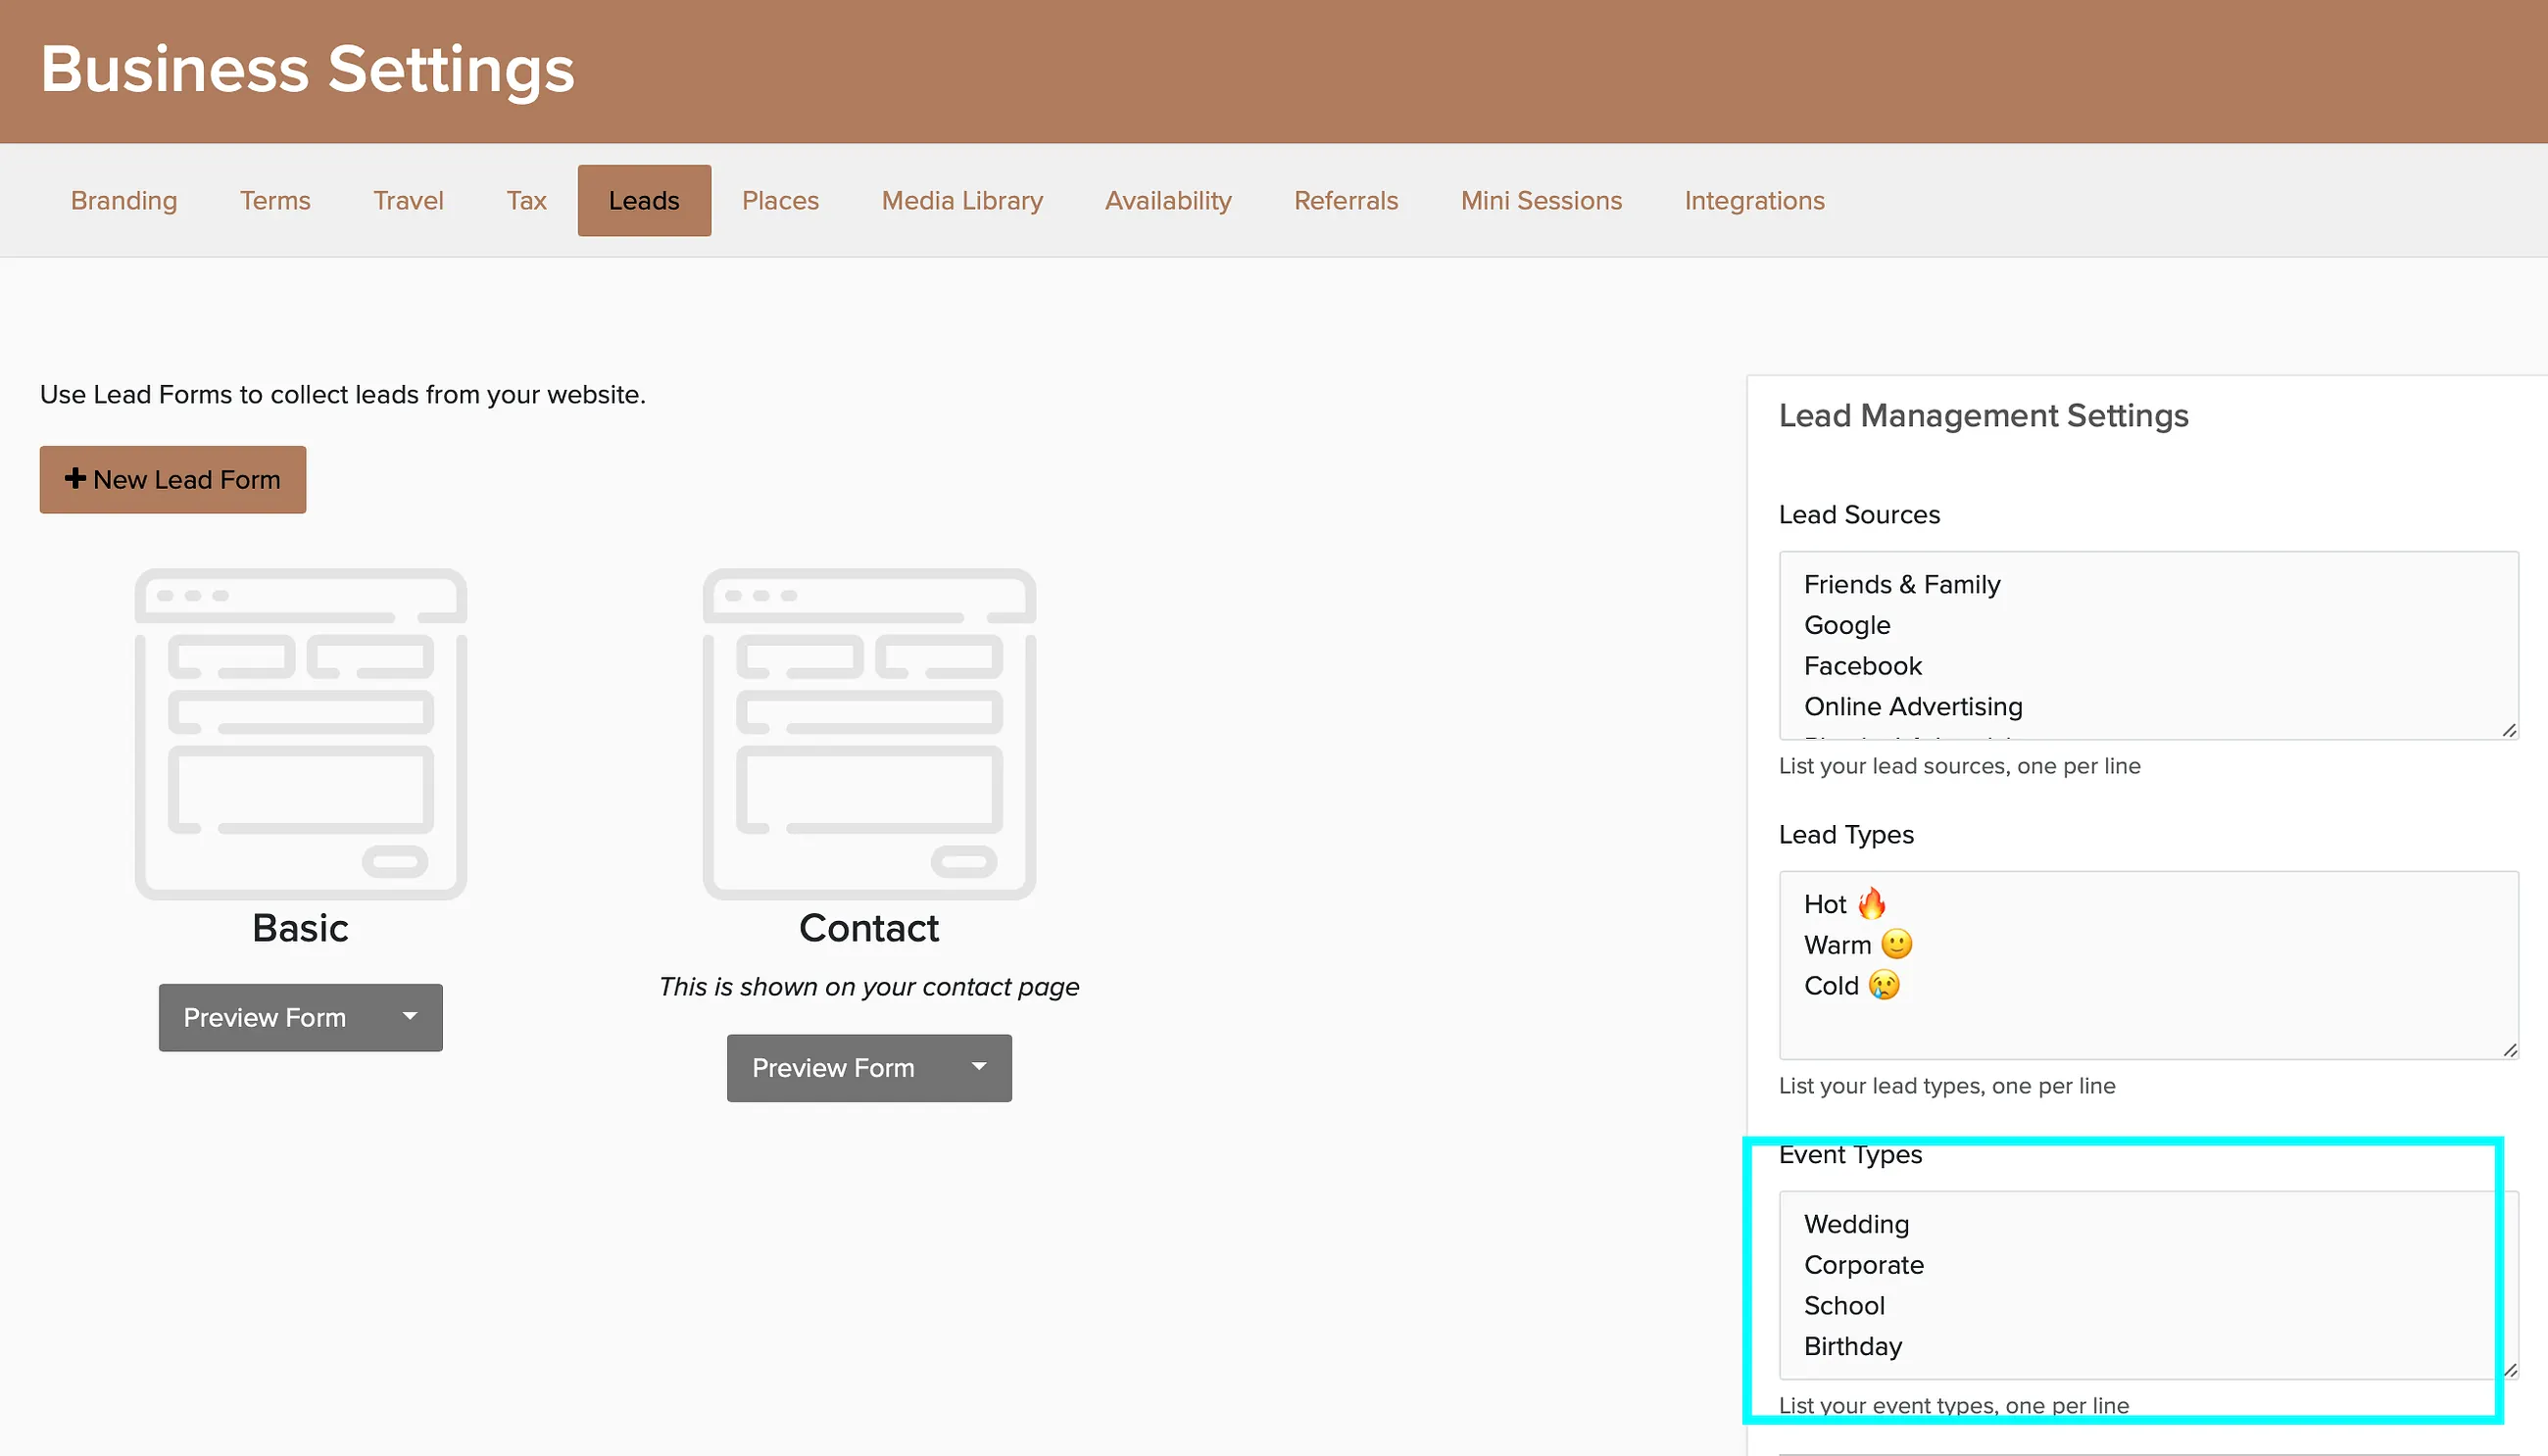Screen dimensions: 2548x1456
Task: Grab the Event Types resize handle
Action: click(x=2509, y=1370)
